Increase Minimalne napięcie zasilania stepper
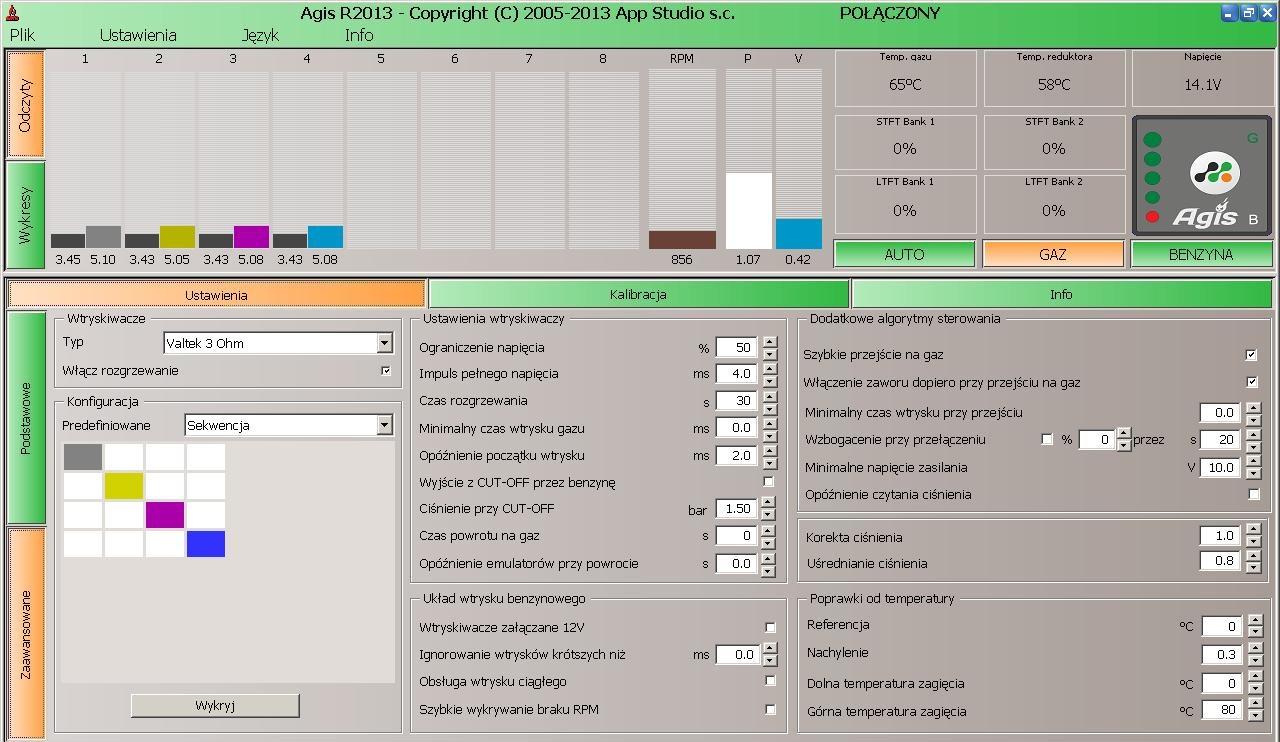1280x742 pixels. 1253,462
